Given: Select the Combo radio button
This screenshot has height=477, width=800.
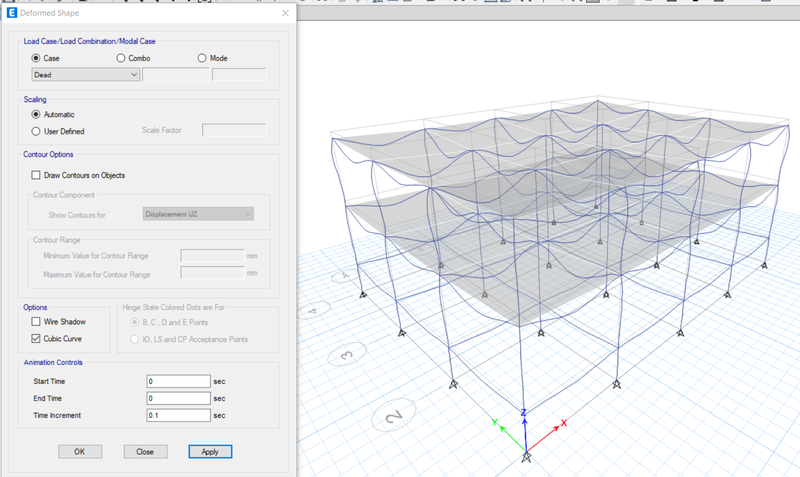Looking at the screenshot, I should 121,58.
